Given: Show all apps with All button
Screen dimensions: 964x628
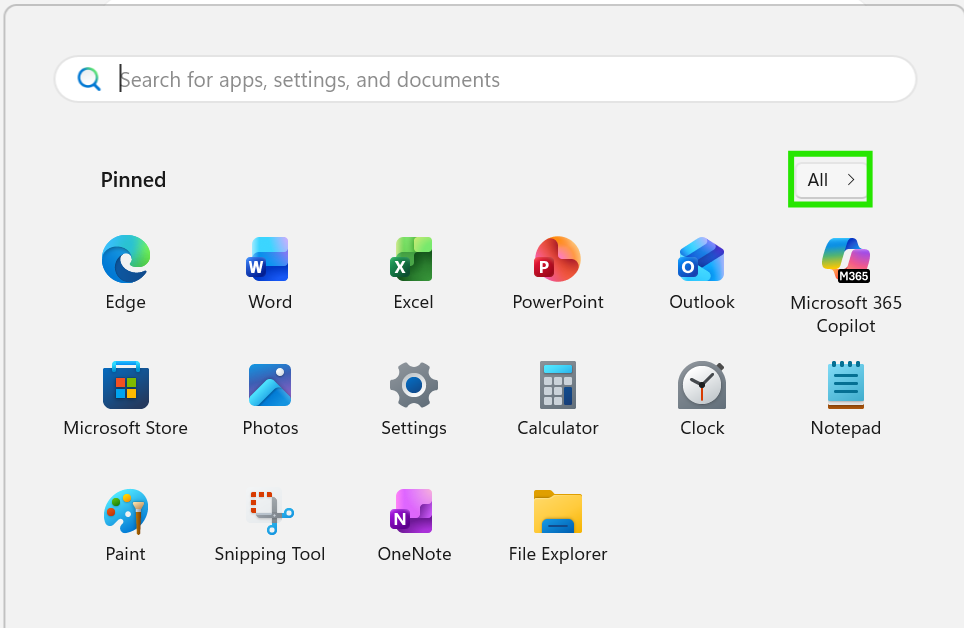Looking at the screenshot, I should [x=831, y=180].
